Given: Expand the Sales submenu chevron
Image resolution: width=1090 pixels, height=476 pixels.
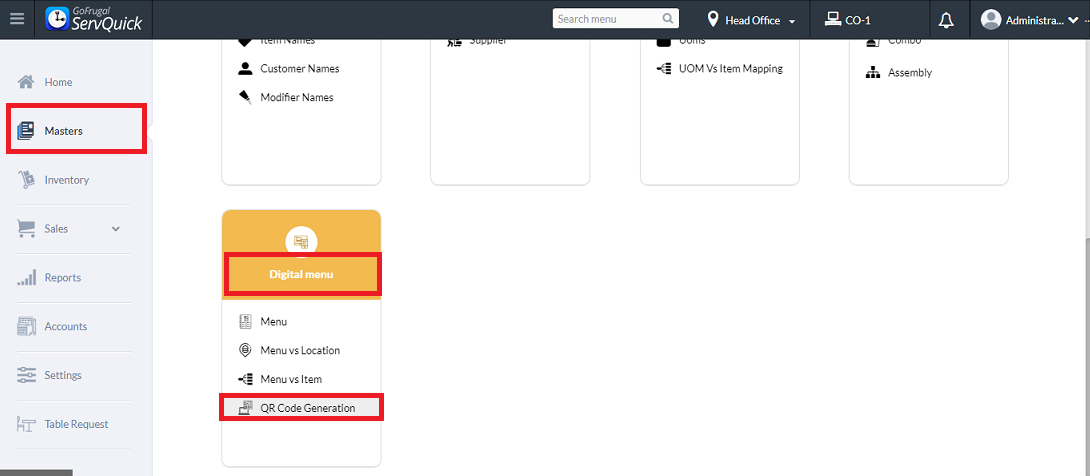Looking at the screenshot, I should coord(116,229).
